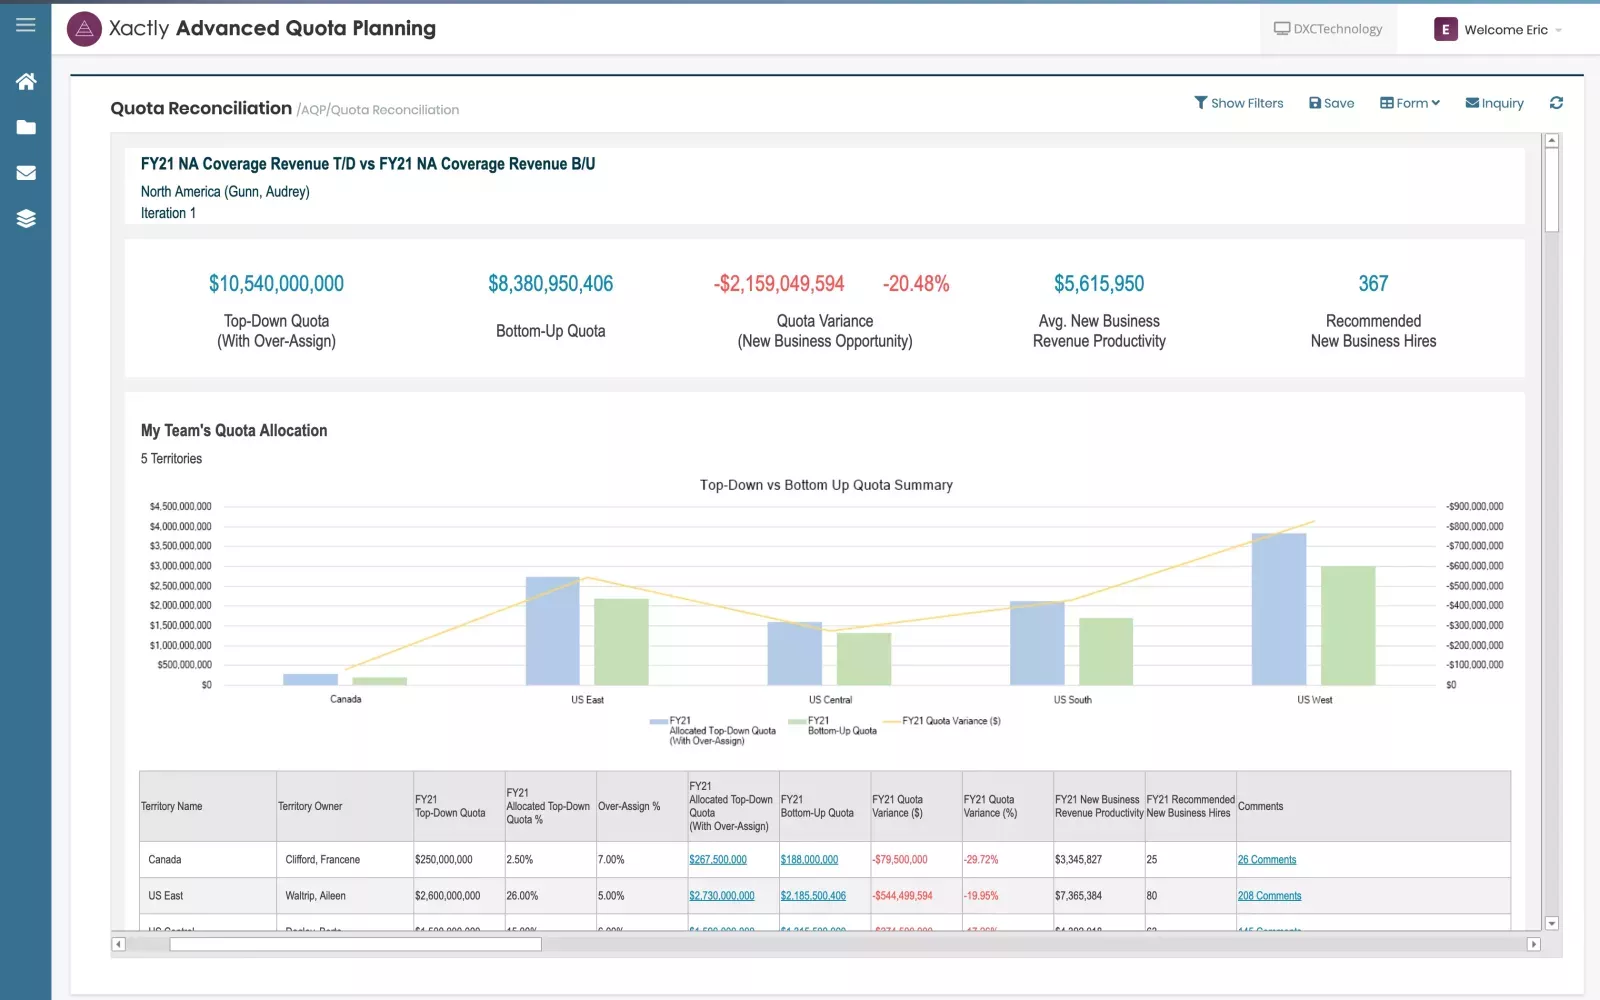Open the envelope messages icon in sidebar

pos(26,173)
